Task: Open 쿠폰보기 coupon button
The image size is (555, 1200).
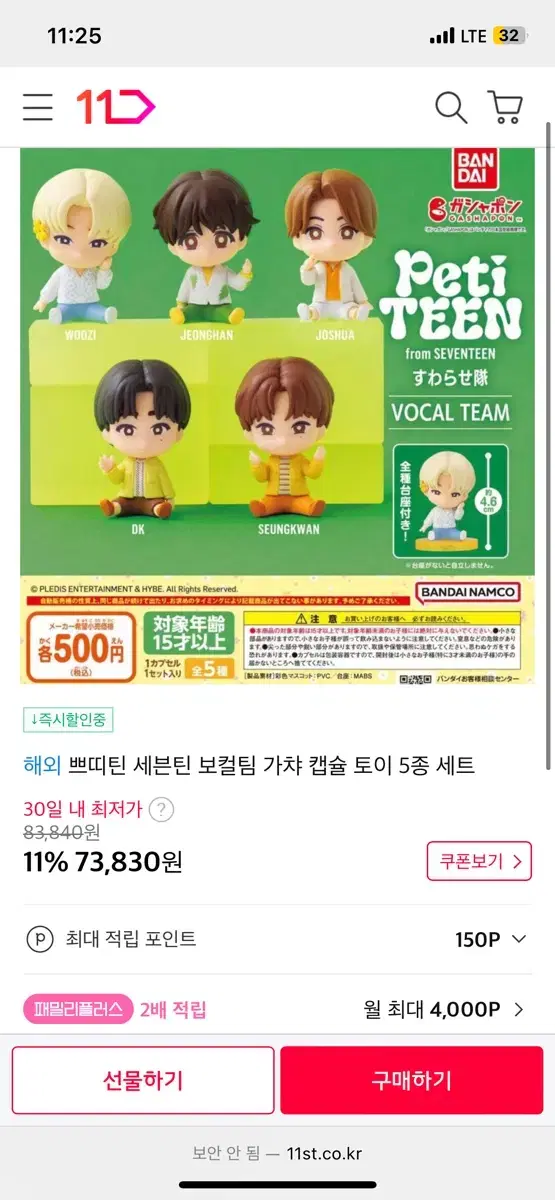Action: pos(479,860)
